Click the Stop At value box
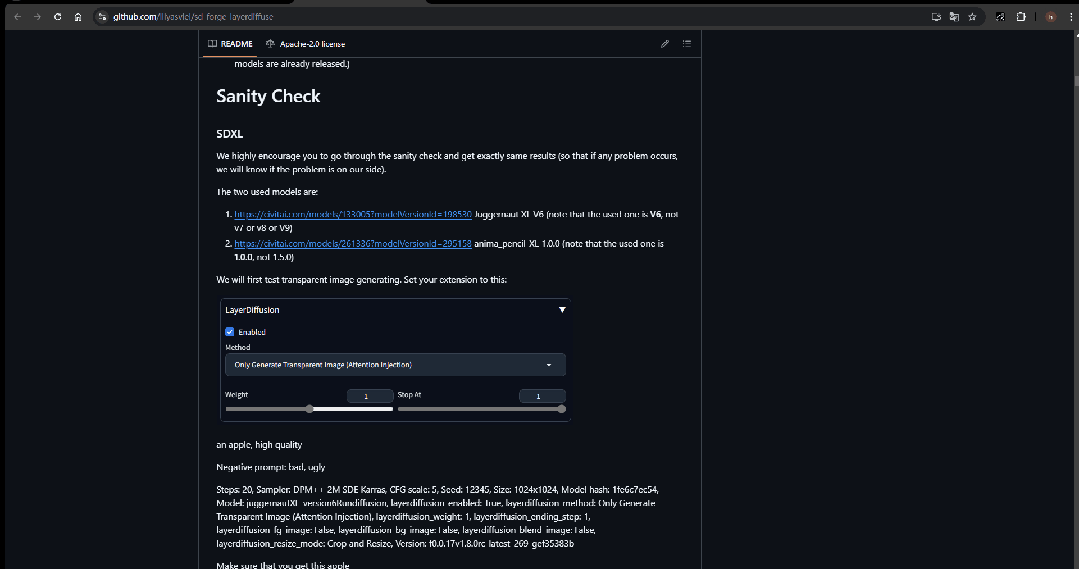The height and width of the screenshot is (569, 1079). [x=542, y=396]
